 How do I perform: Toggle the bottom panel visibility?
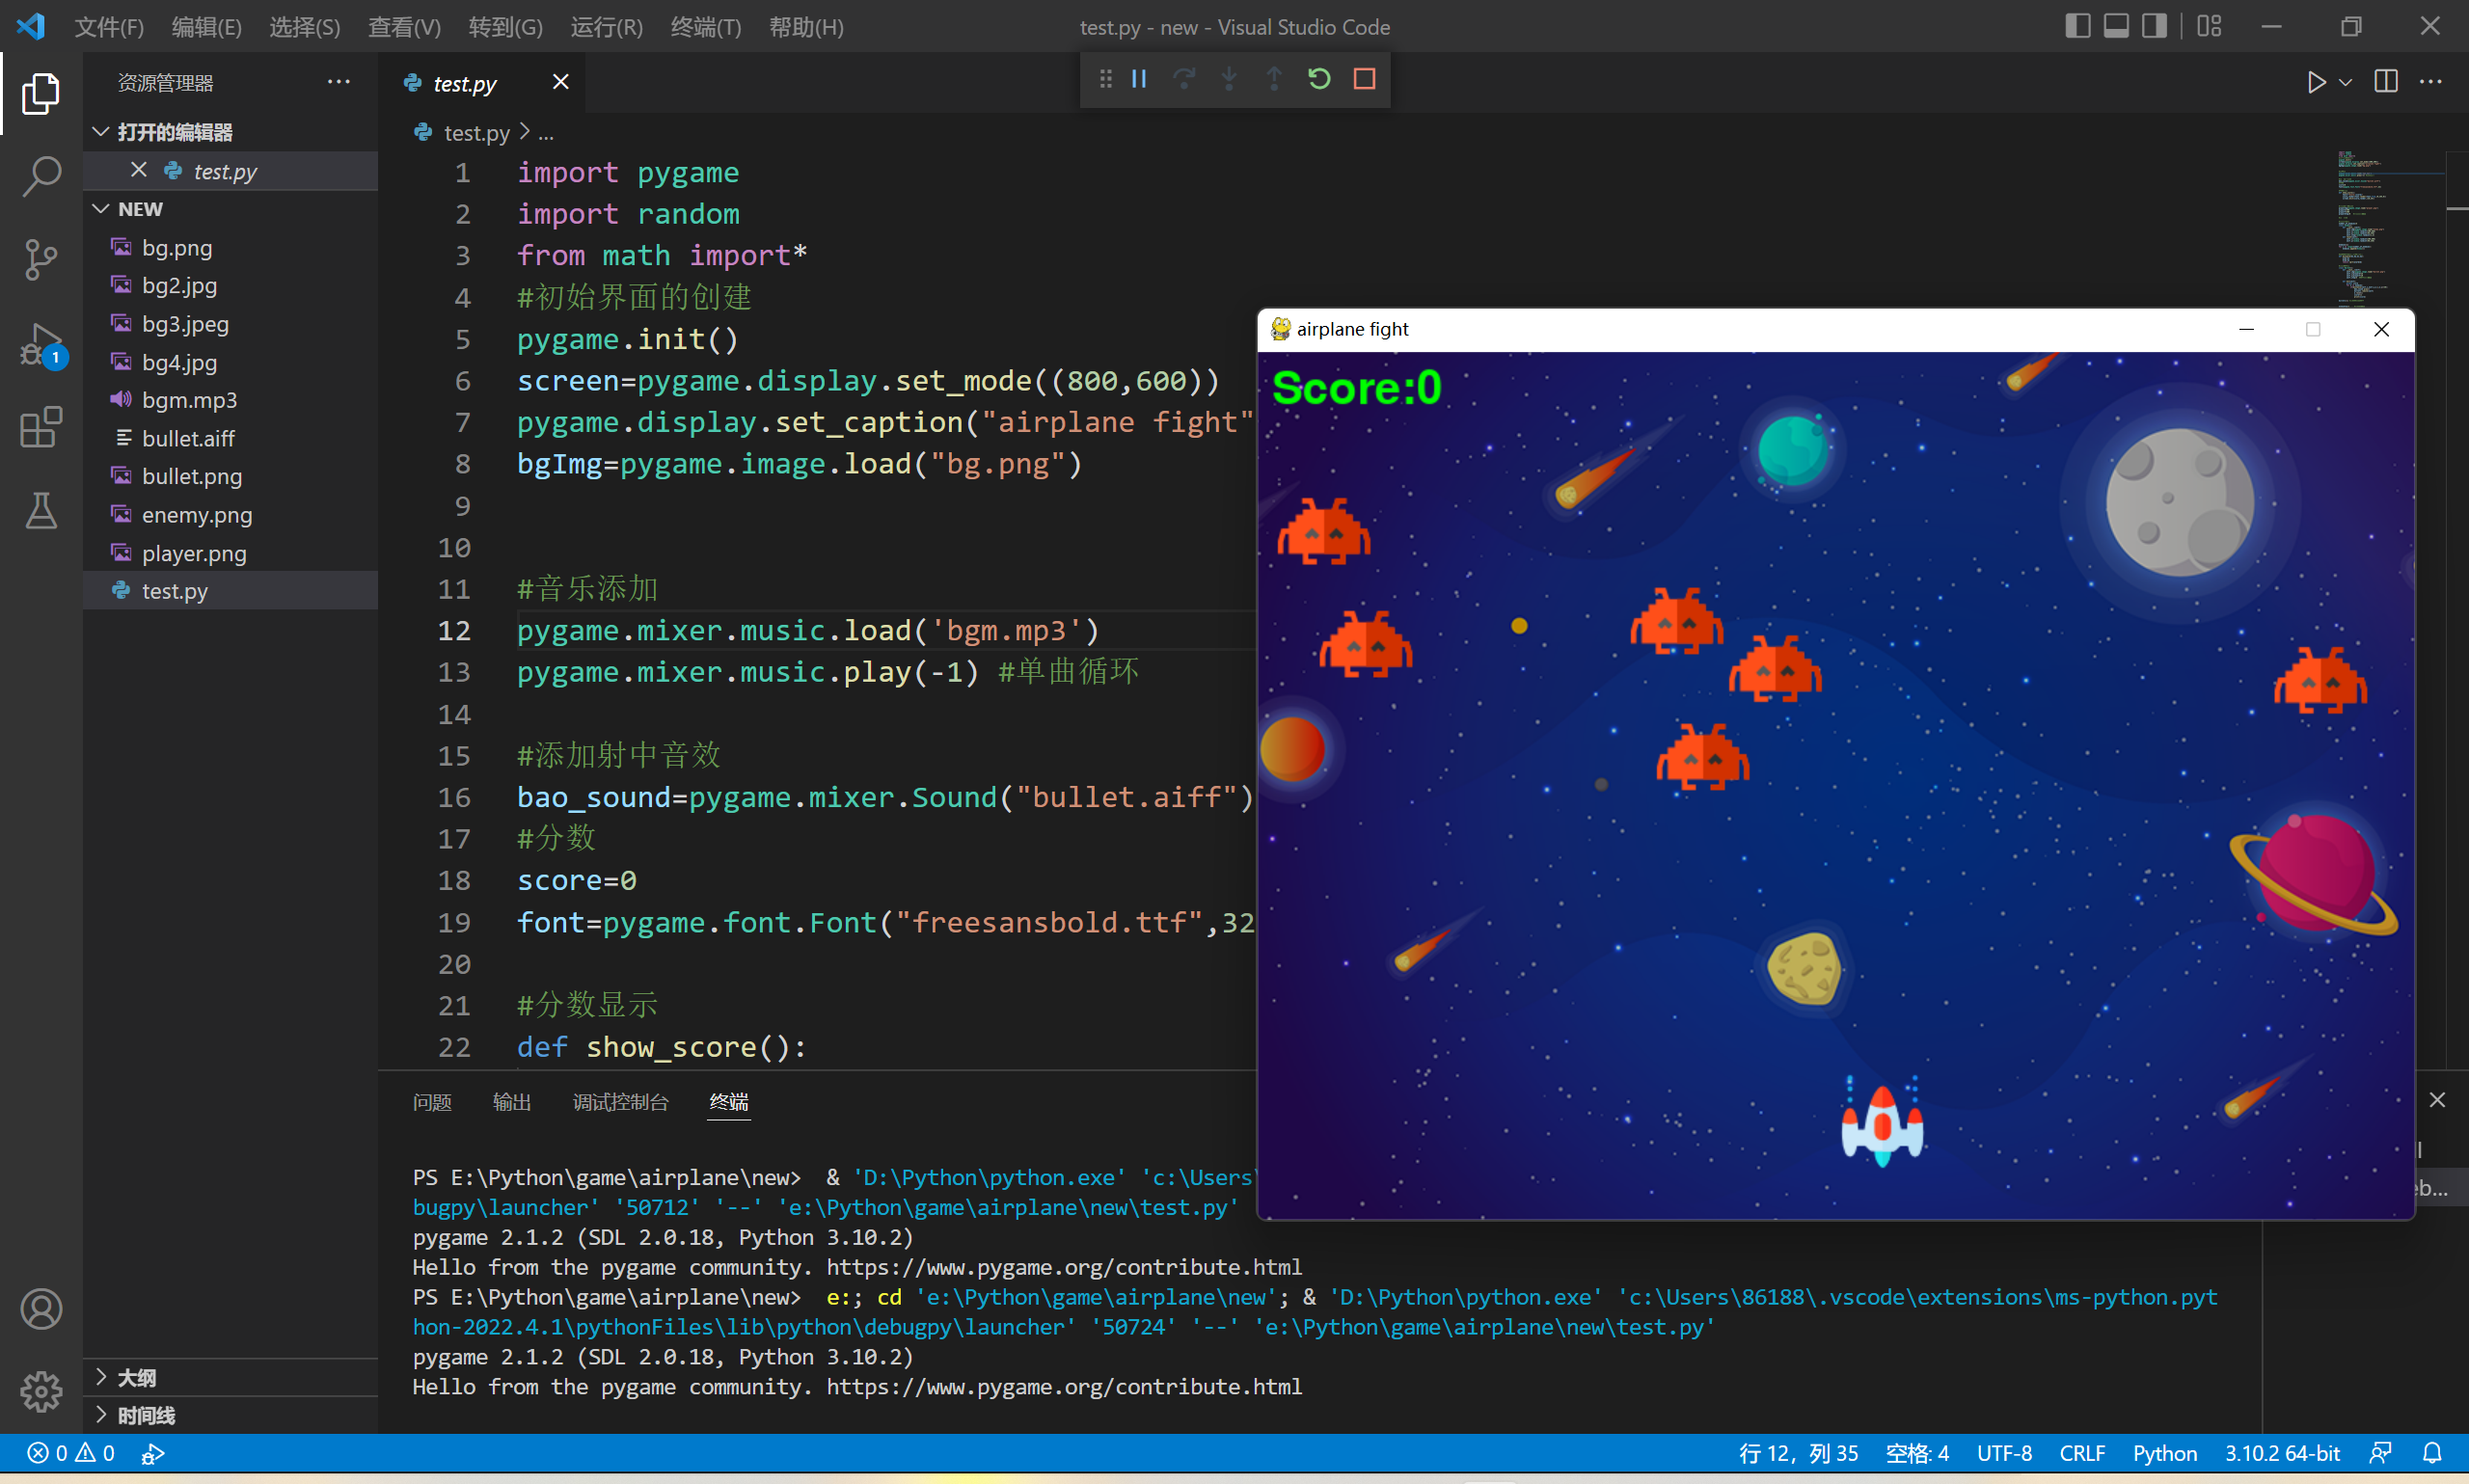[2115, 26]
